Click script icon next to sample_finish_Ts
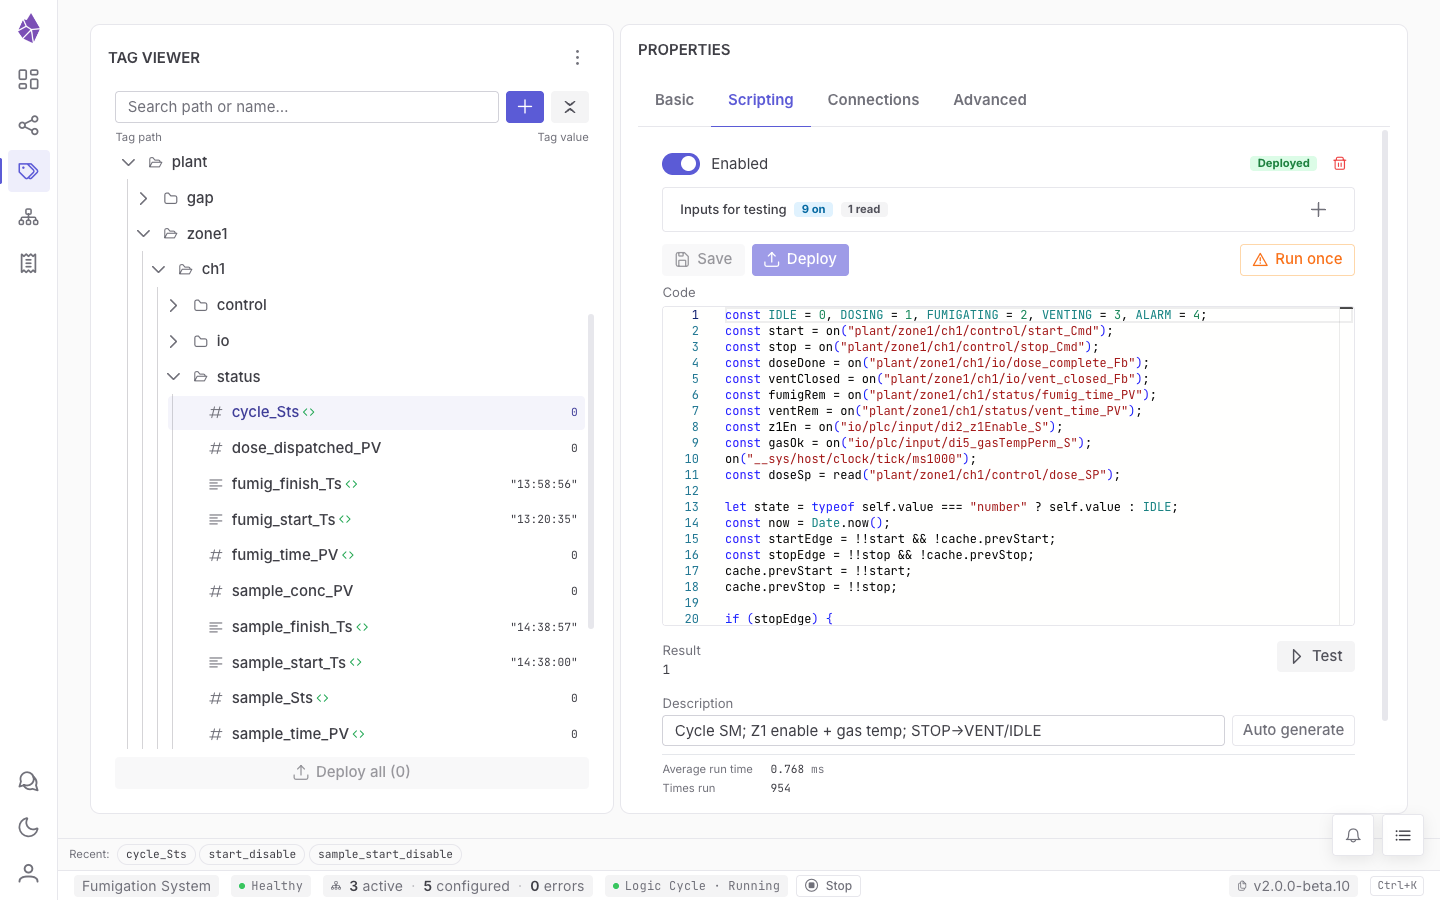Viewport: 1440px width, 900px height. click(362, 627)
